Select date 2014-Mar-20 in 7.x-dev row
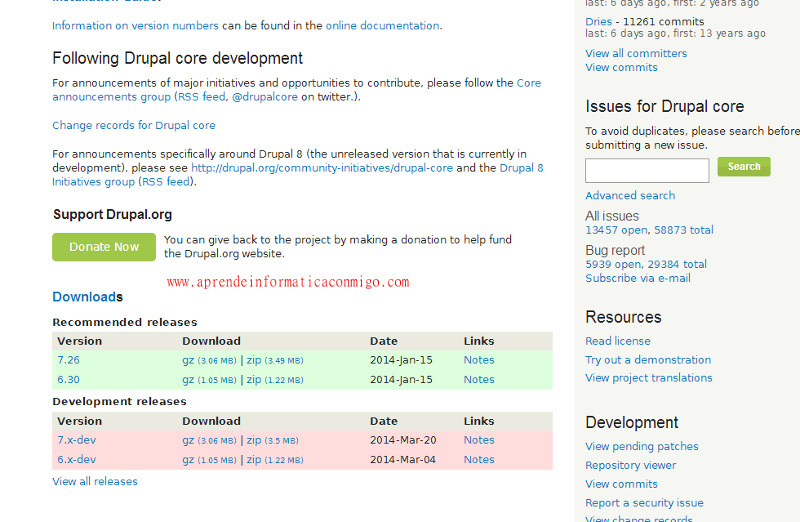This screenshot has height=522, width=800. [403, 440]
